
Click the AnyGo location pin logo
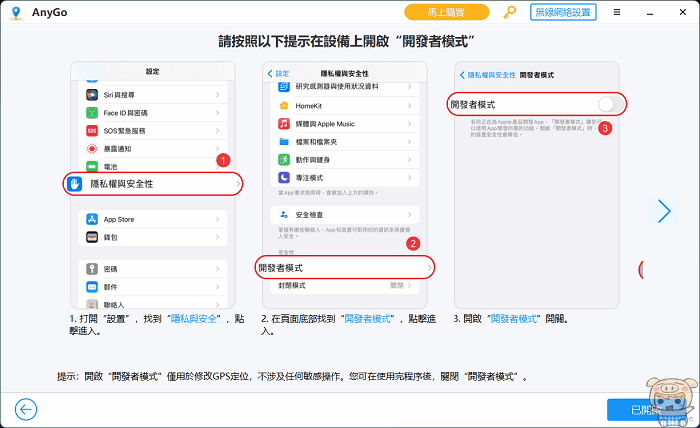coord(16,12)
